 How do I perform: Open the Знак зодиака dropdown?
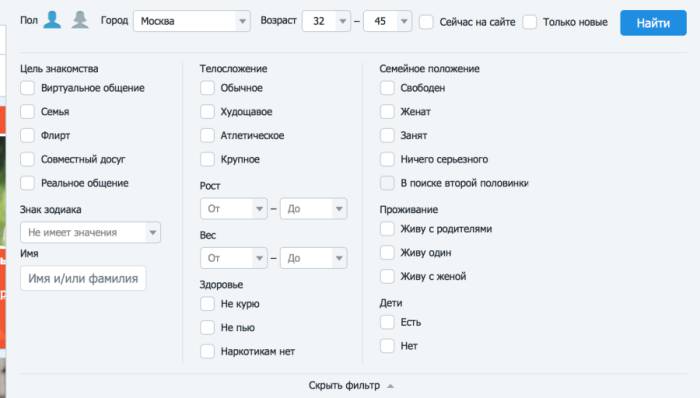90,232
